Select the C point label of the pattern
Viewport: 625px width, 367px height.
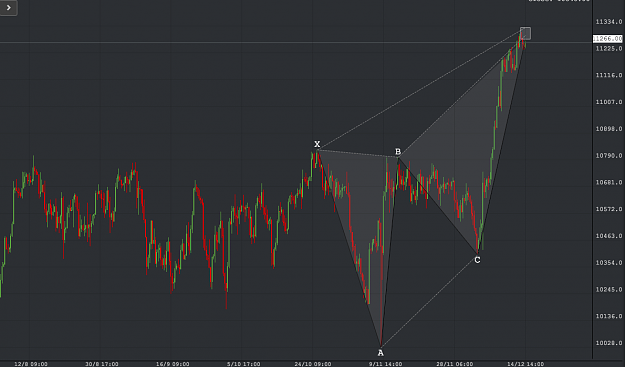pos(477,260)
